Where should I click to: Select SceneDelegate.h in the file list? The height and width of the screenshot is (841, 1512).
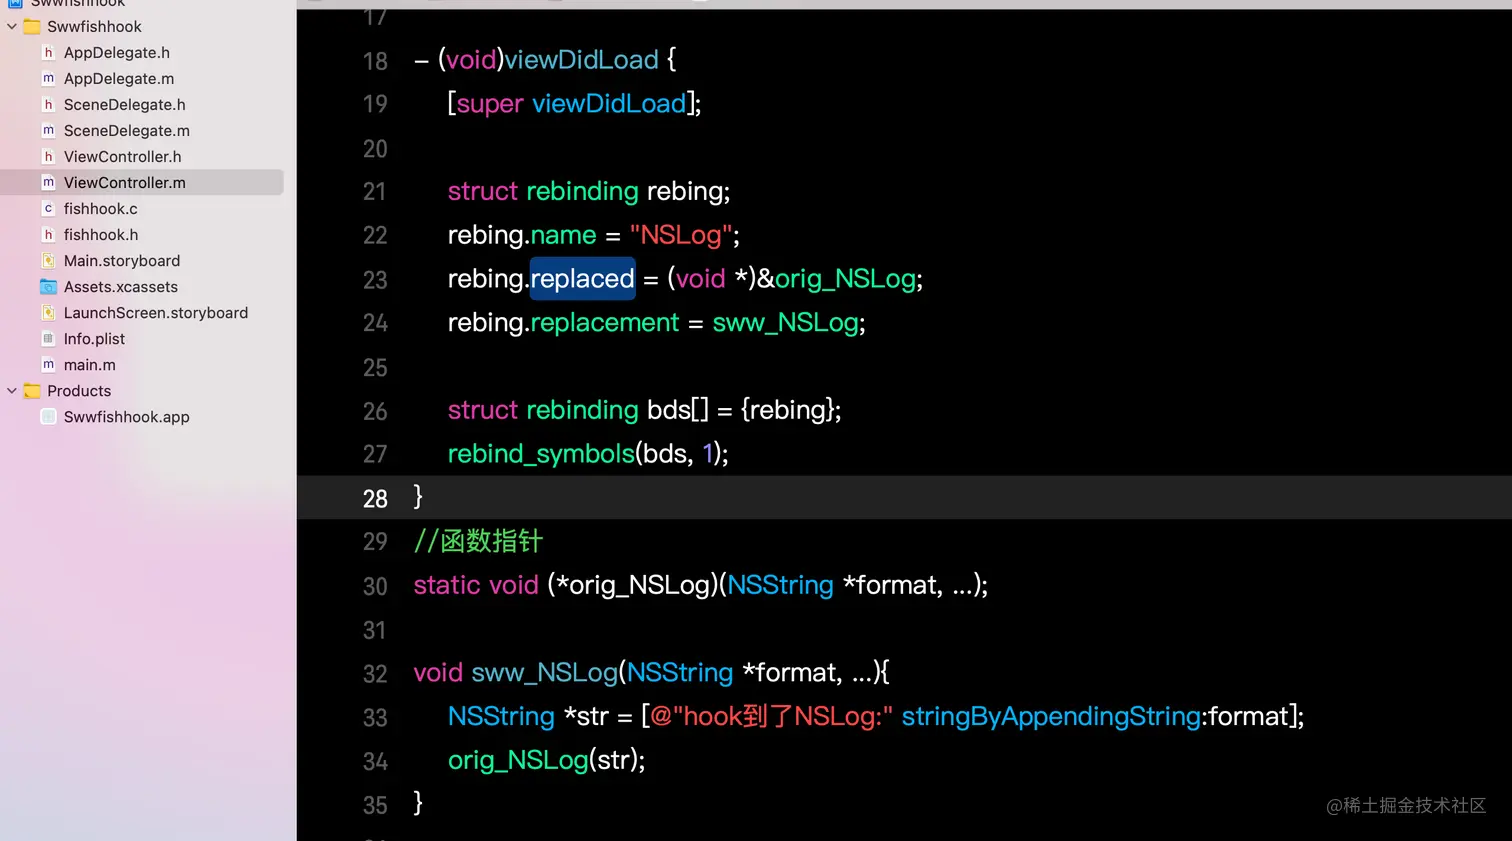125,104
